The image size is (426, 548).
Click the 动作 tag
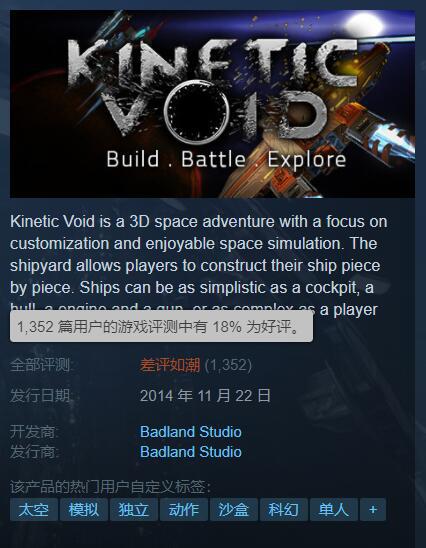click(184, 510)
